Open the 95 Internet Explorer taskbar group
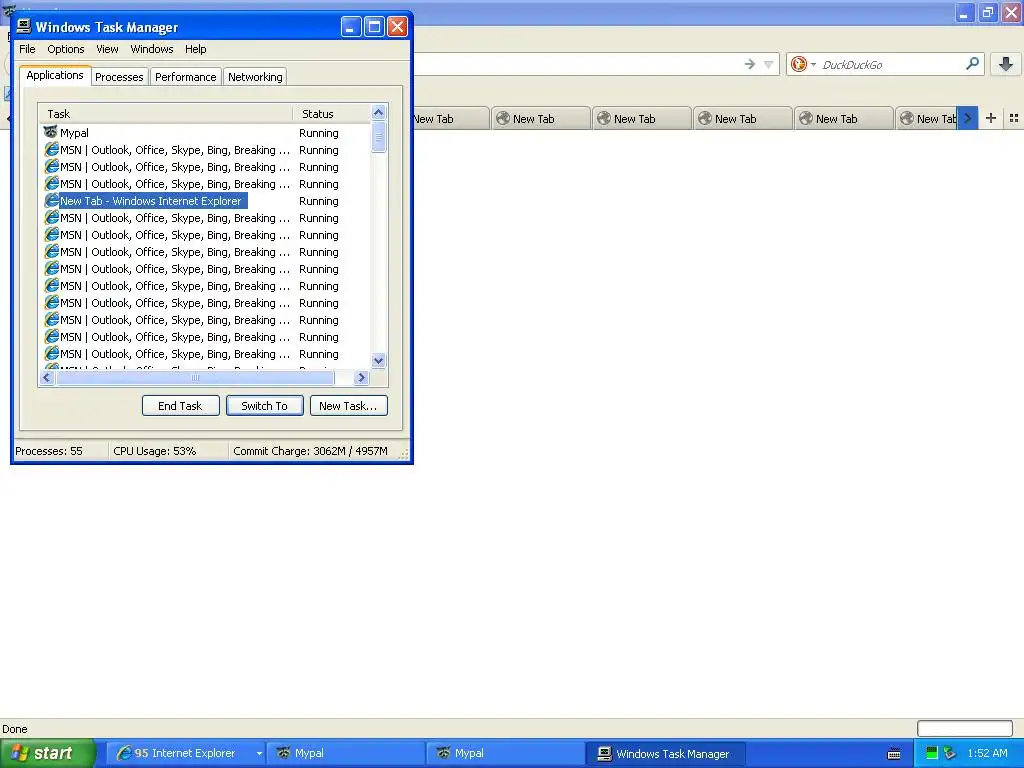This screenshot has height=768, width=1024. (185, 753)
